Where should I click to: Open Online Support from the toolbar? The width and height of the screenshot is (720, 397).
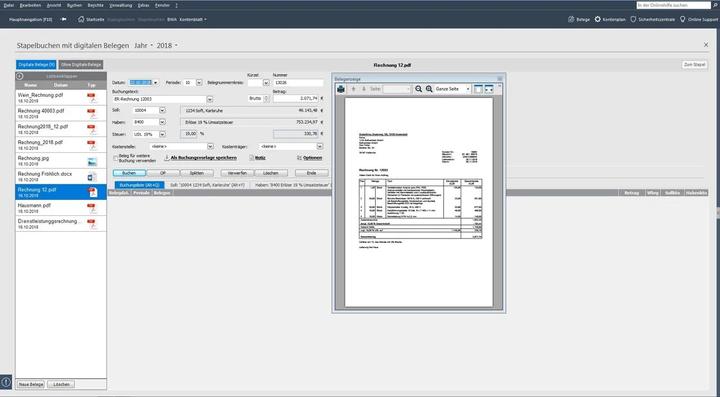tap(698, 19)
